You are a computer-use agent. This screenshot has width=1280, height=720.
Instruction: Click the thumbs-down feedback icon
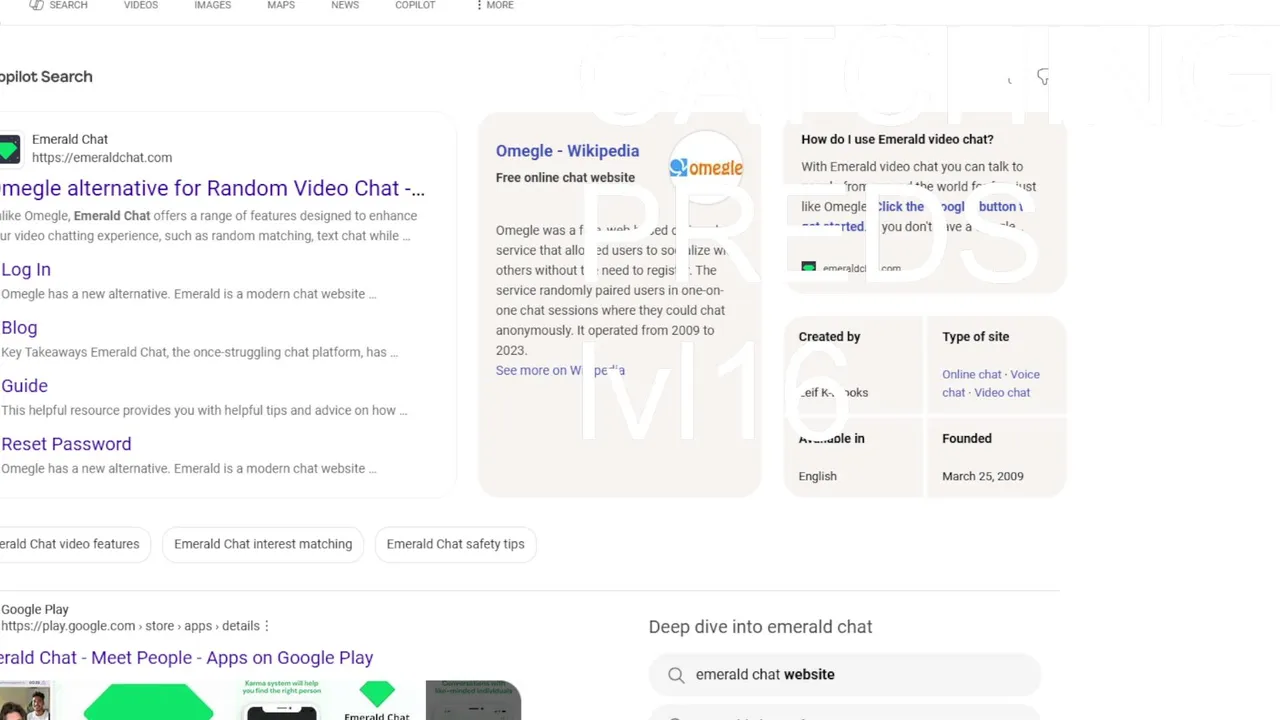[x=1042, y=77]
